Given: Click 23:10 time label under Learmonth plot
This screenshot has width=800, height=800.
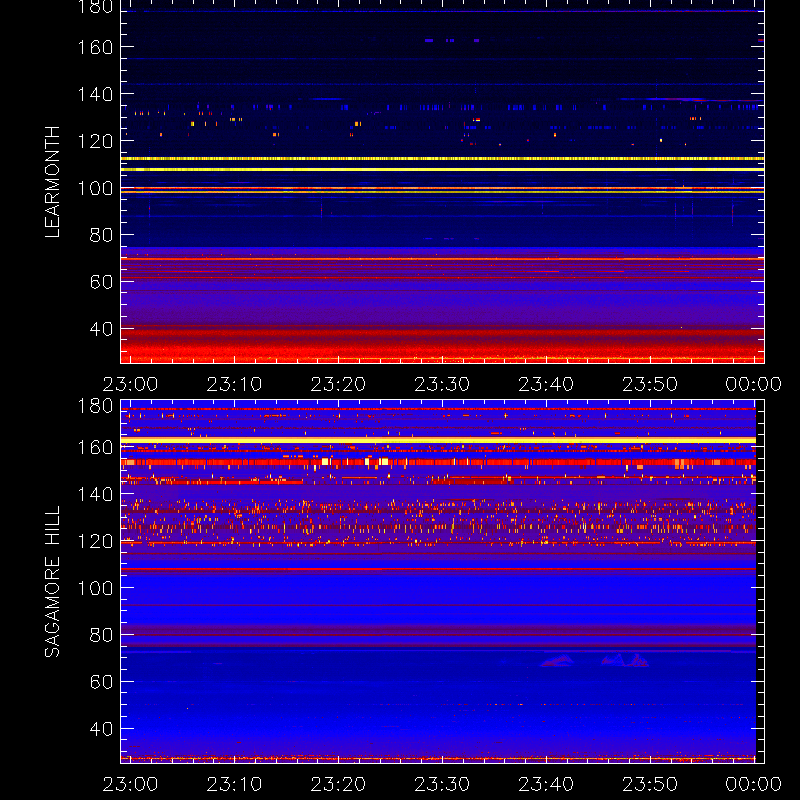Looking at the screenshot, I should pos(234,384).
